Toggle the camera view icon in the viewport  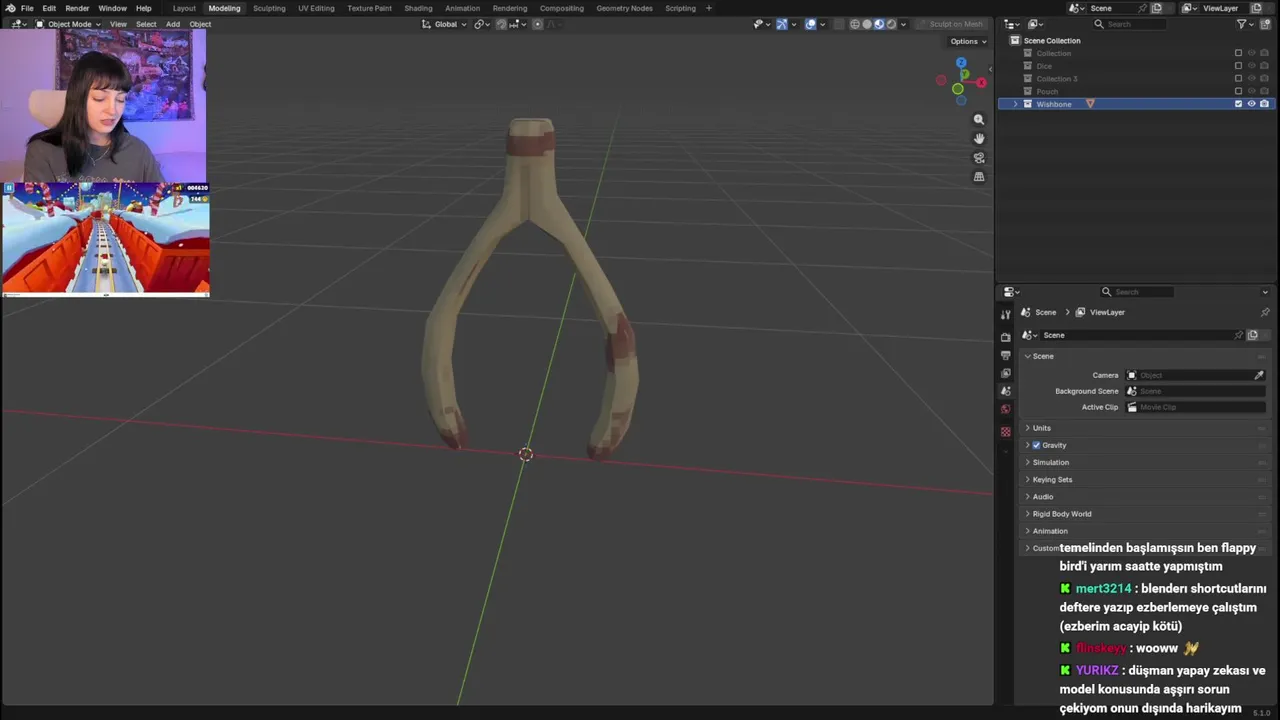979,157
